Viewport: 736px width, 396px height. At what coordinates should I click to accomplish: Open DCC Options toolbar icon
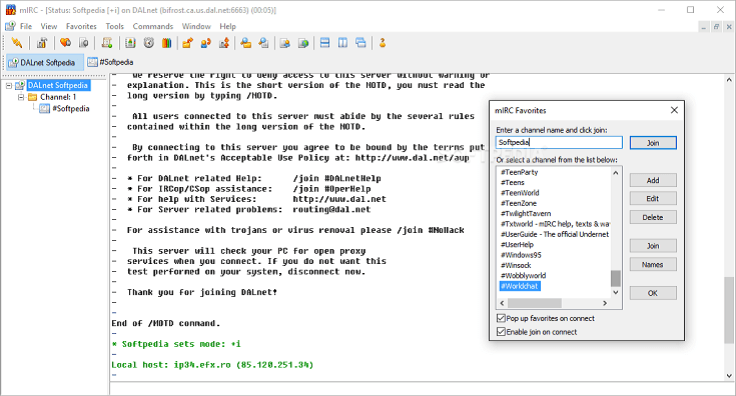click(x=224, y=43)
